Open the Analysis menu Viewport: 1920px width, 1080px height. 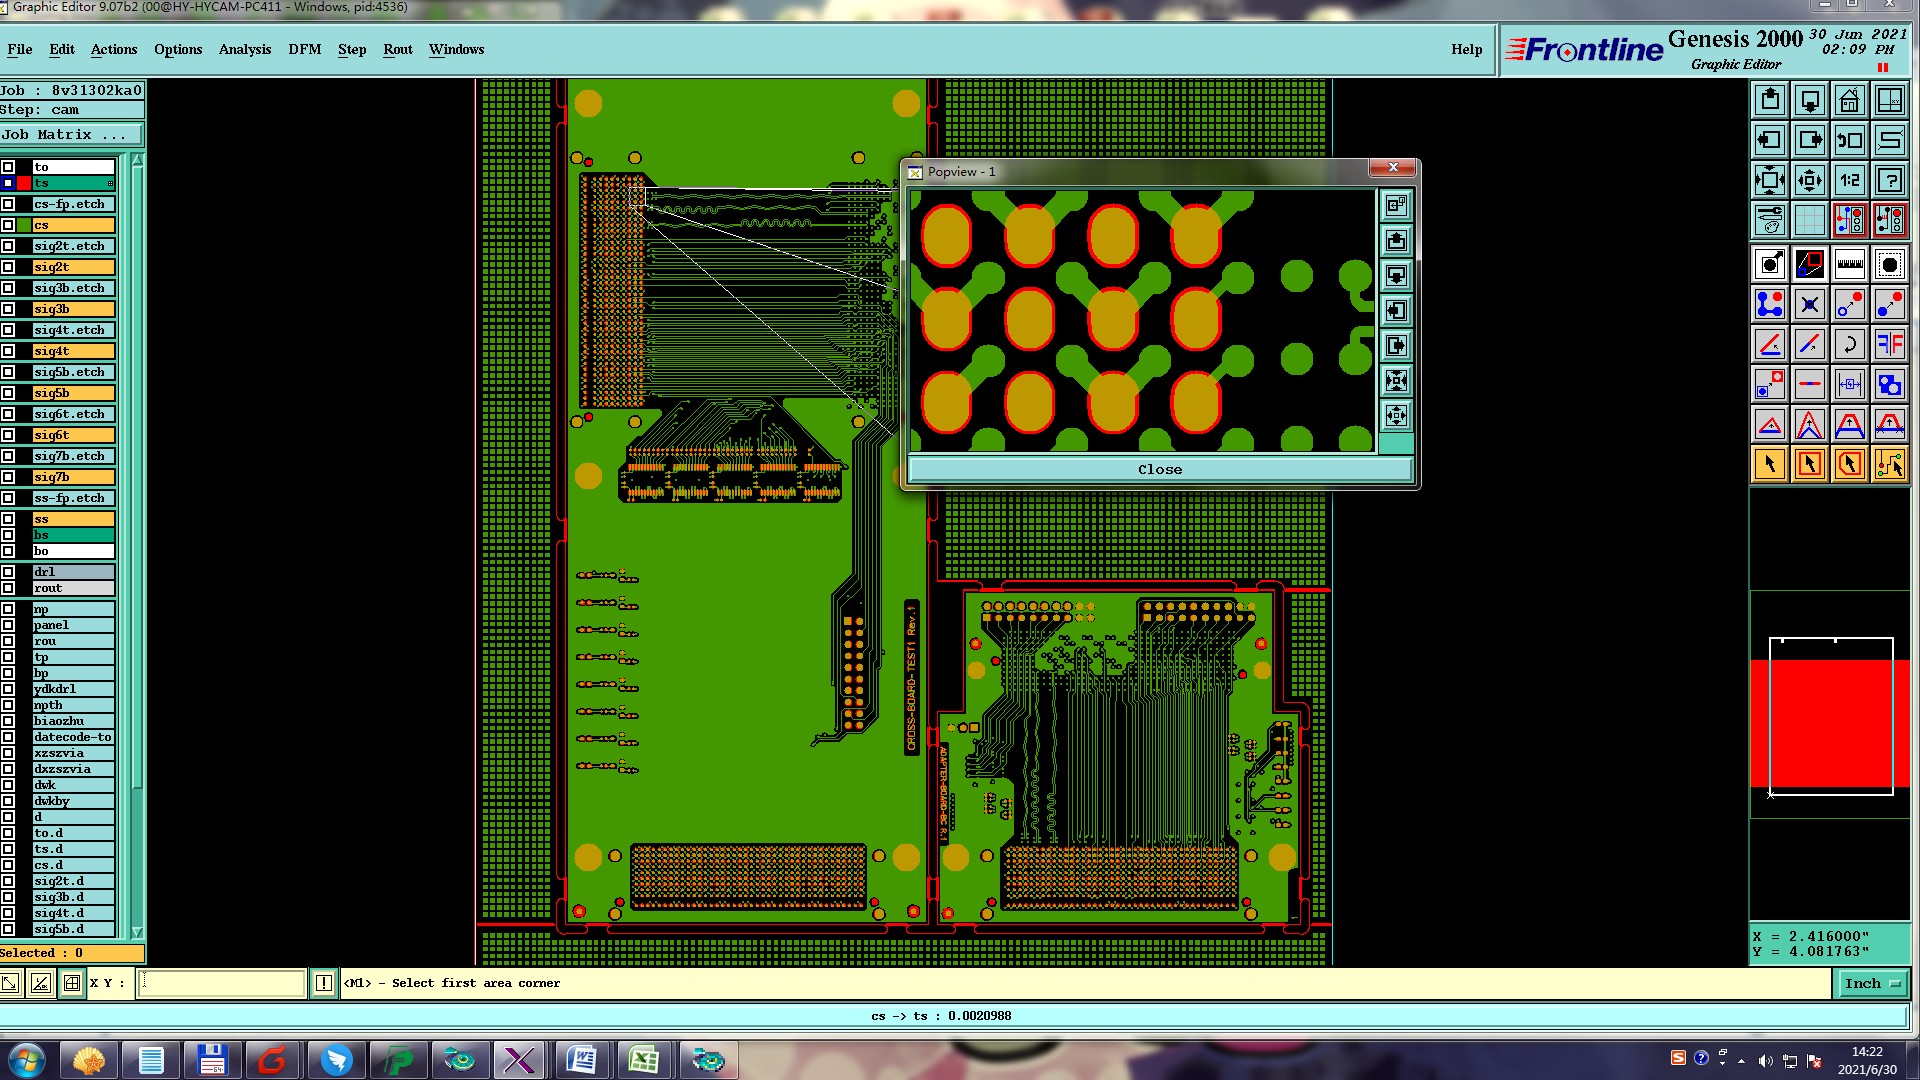pos(244,49)
